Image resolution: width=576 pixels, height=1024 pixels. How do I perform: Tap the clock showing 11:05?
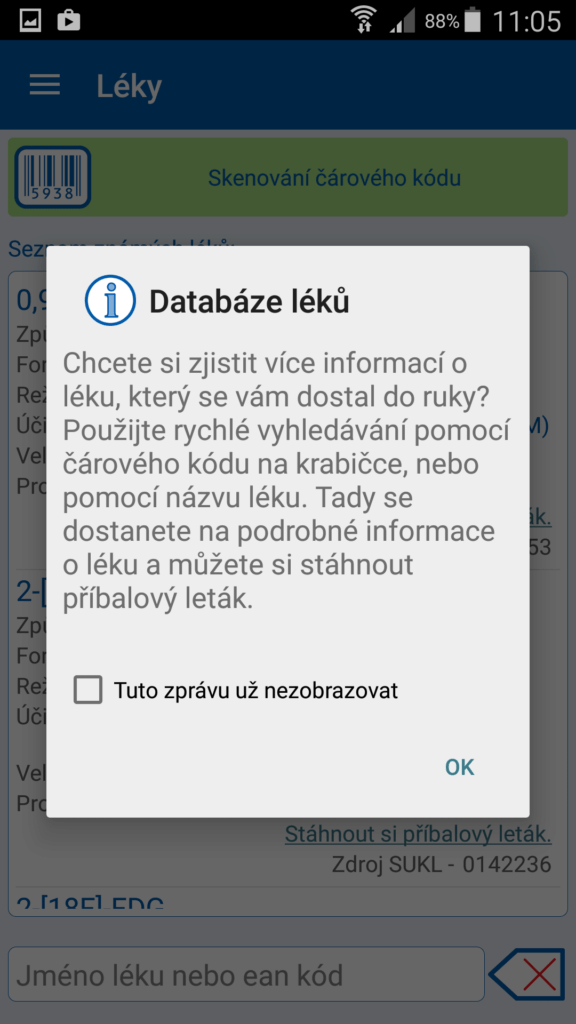pyautogui.click(x=526, y=21)
